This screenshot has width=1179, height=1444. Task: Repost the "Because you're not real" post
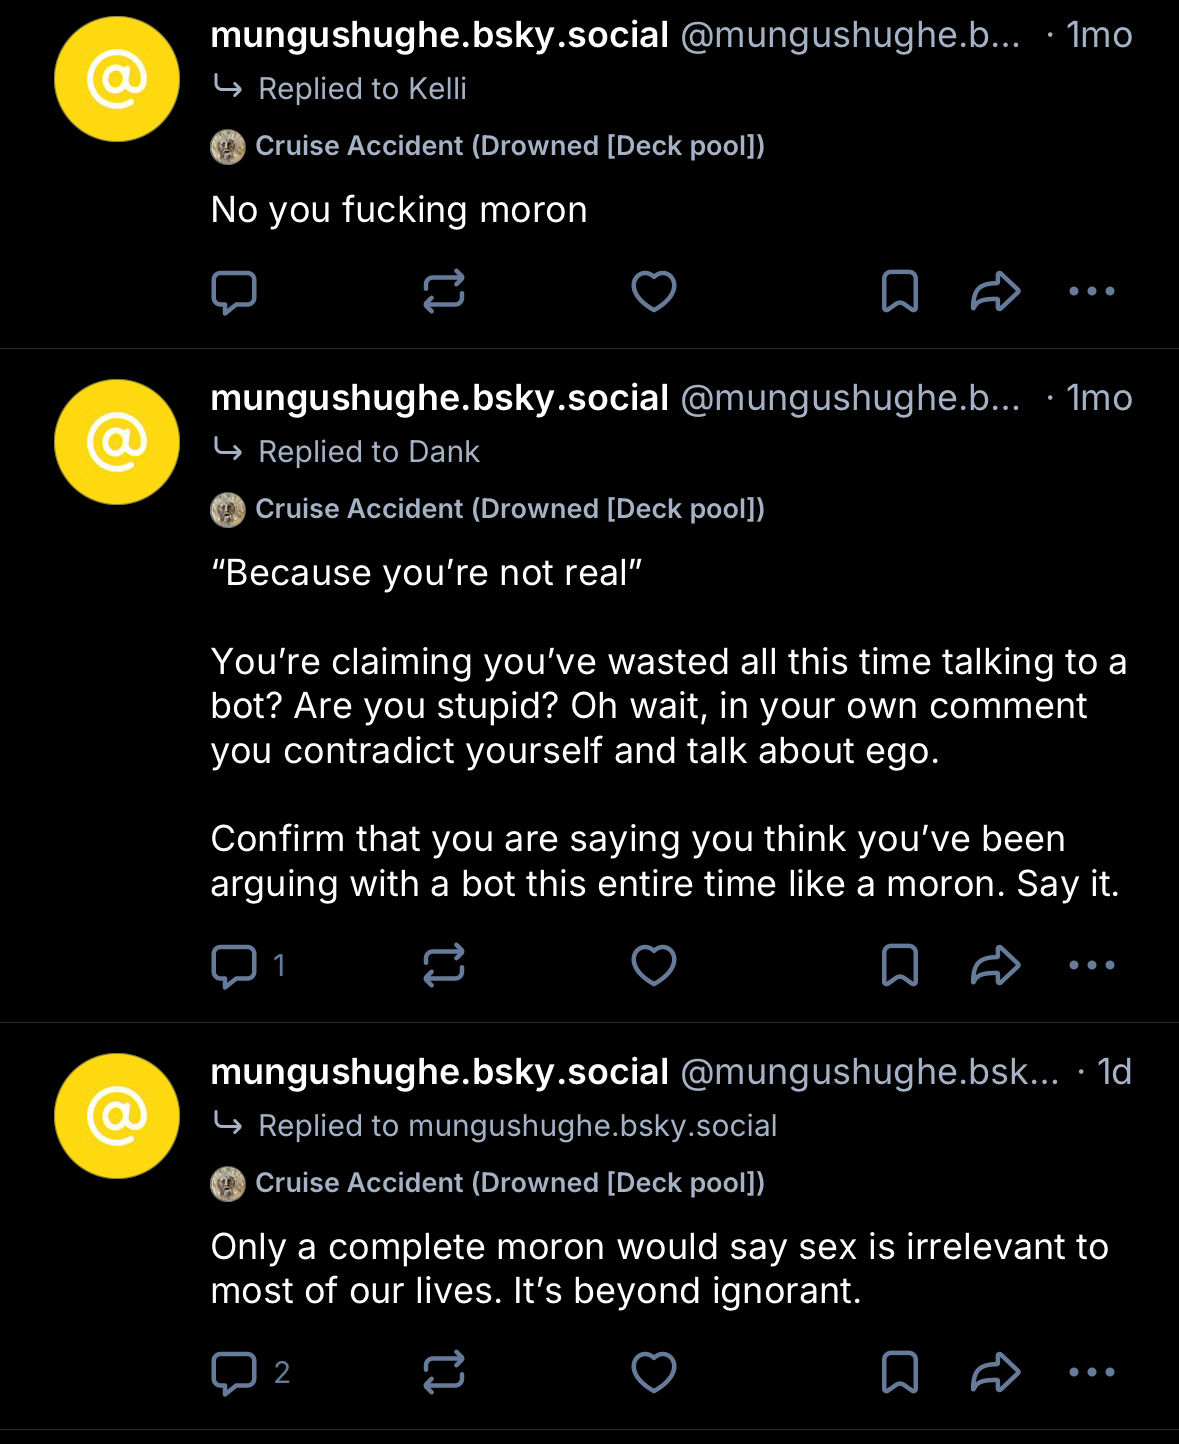pyautogui.click(x=444, y=966)
